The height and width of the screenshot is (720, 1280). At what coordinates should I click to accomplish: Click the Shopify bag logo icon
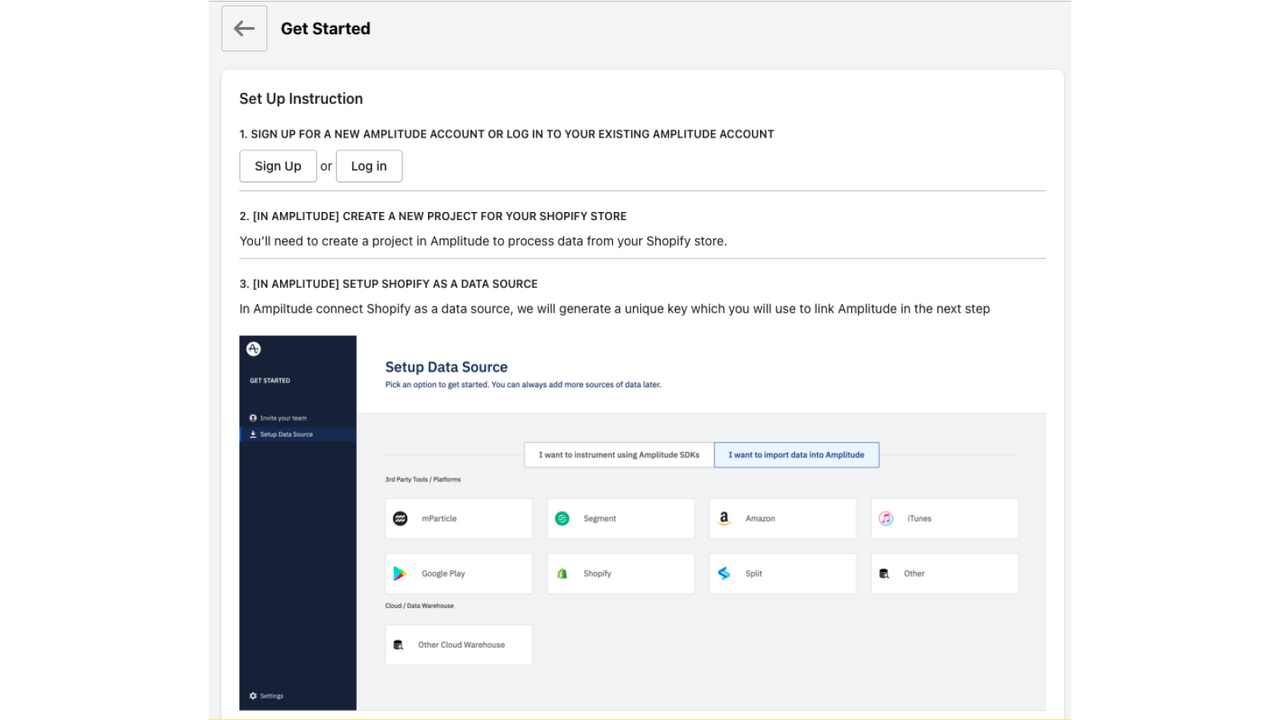[562, 574]
